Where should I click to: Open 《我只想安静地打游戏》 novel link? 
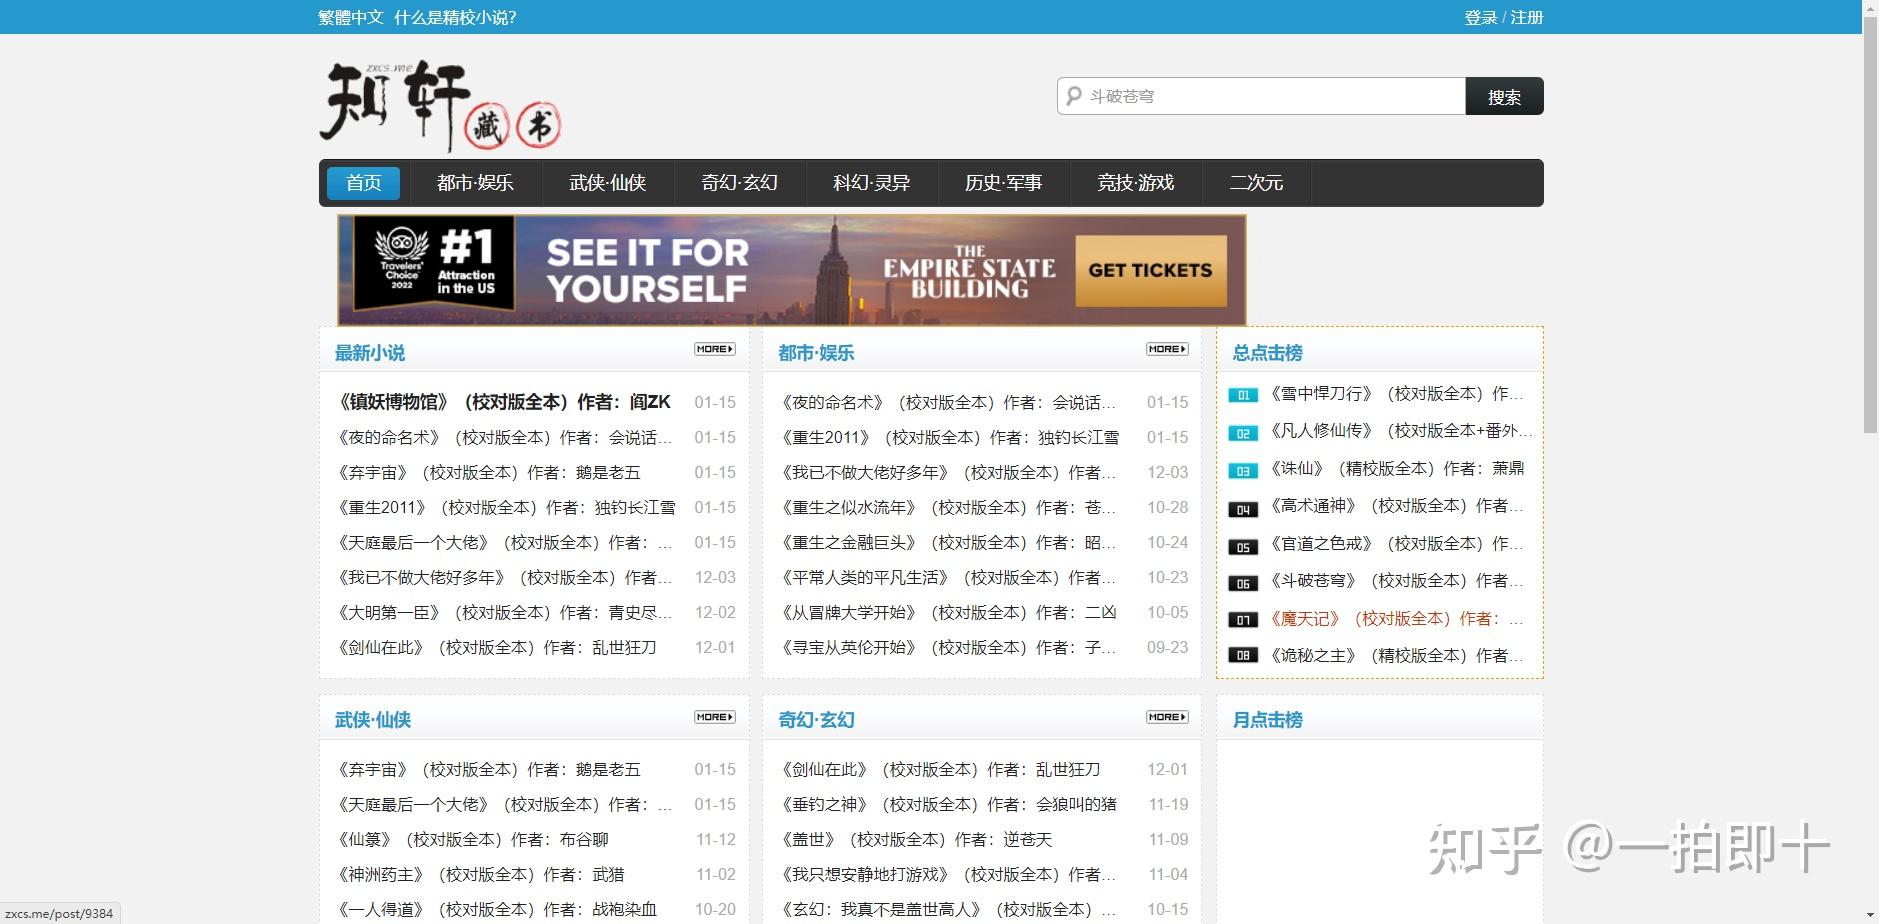(x=948, y=874)
